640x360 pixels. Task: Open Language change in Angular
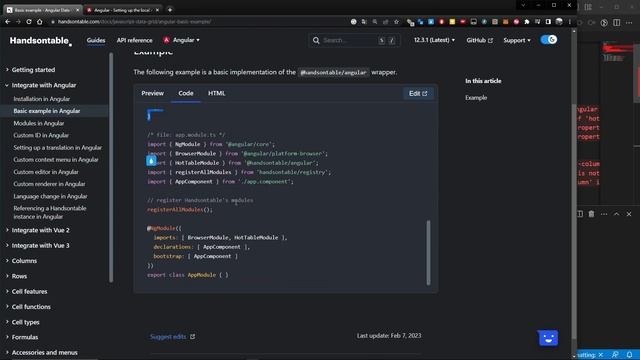50,196
